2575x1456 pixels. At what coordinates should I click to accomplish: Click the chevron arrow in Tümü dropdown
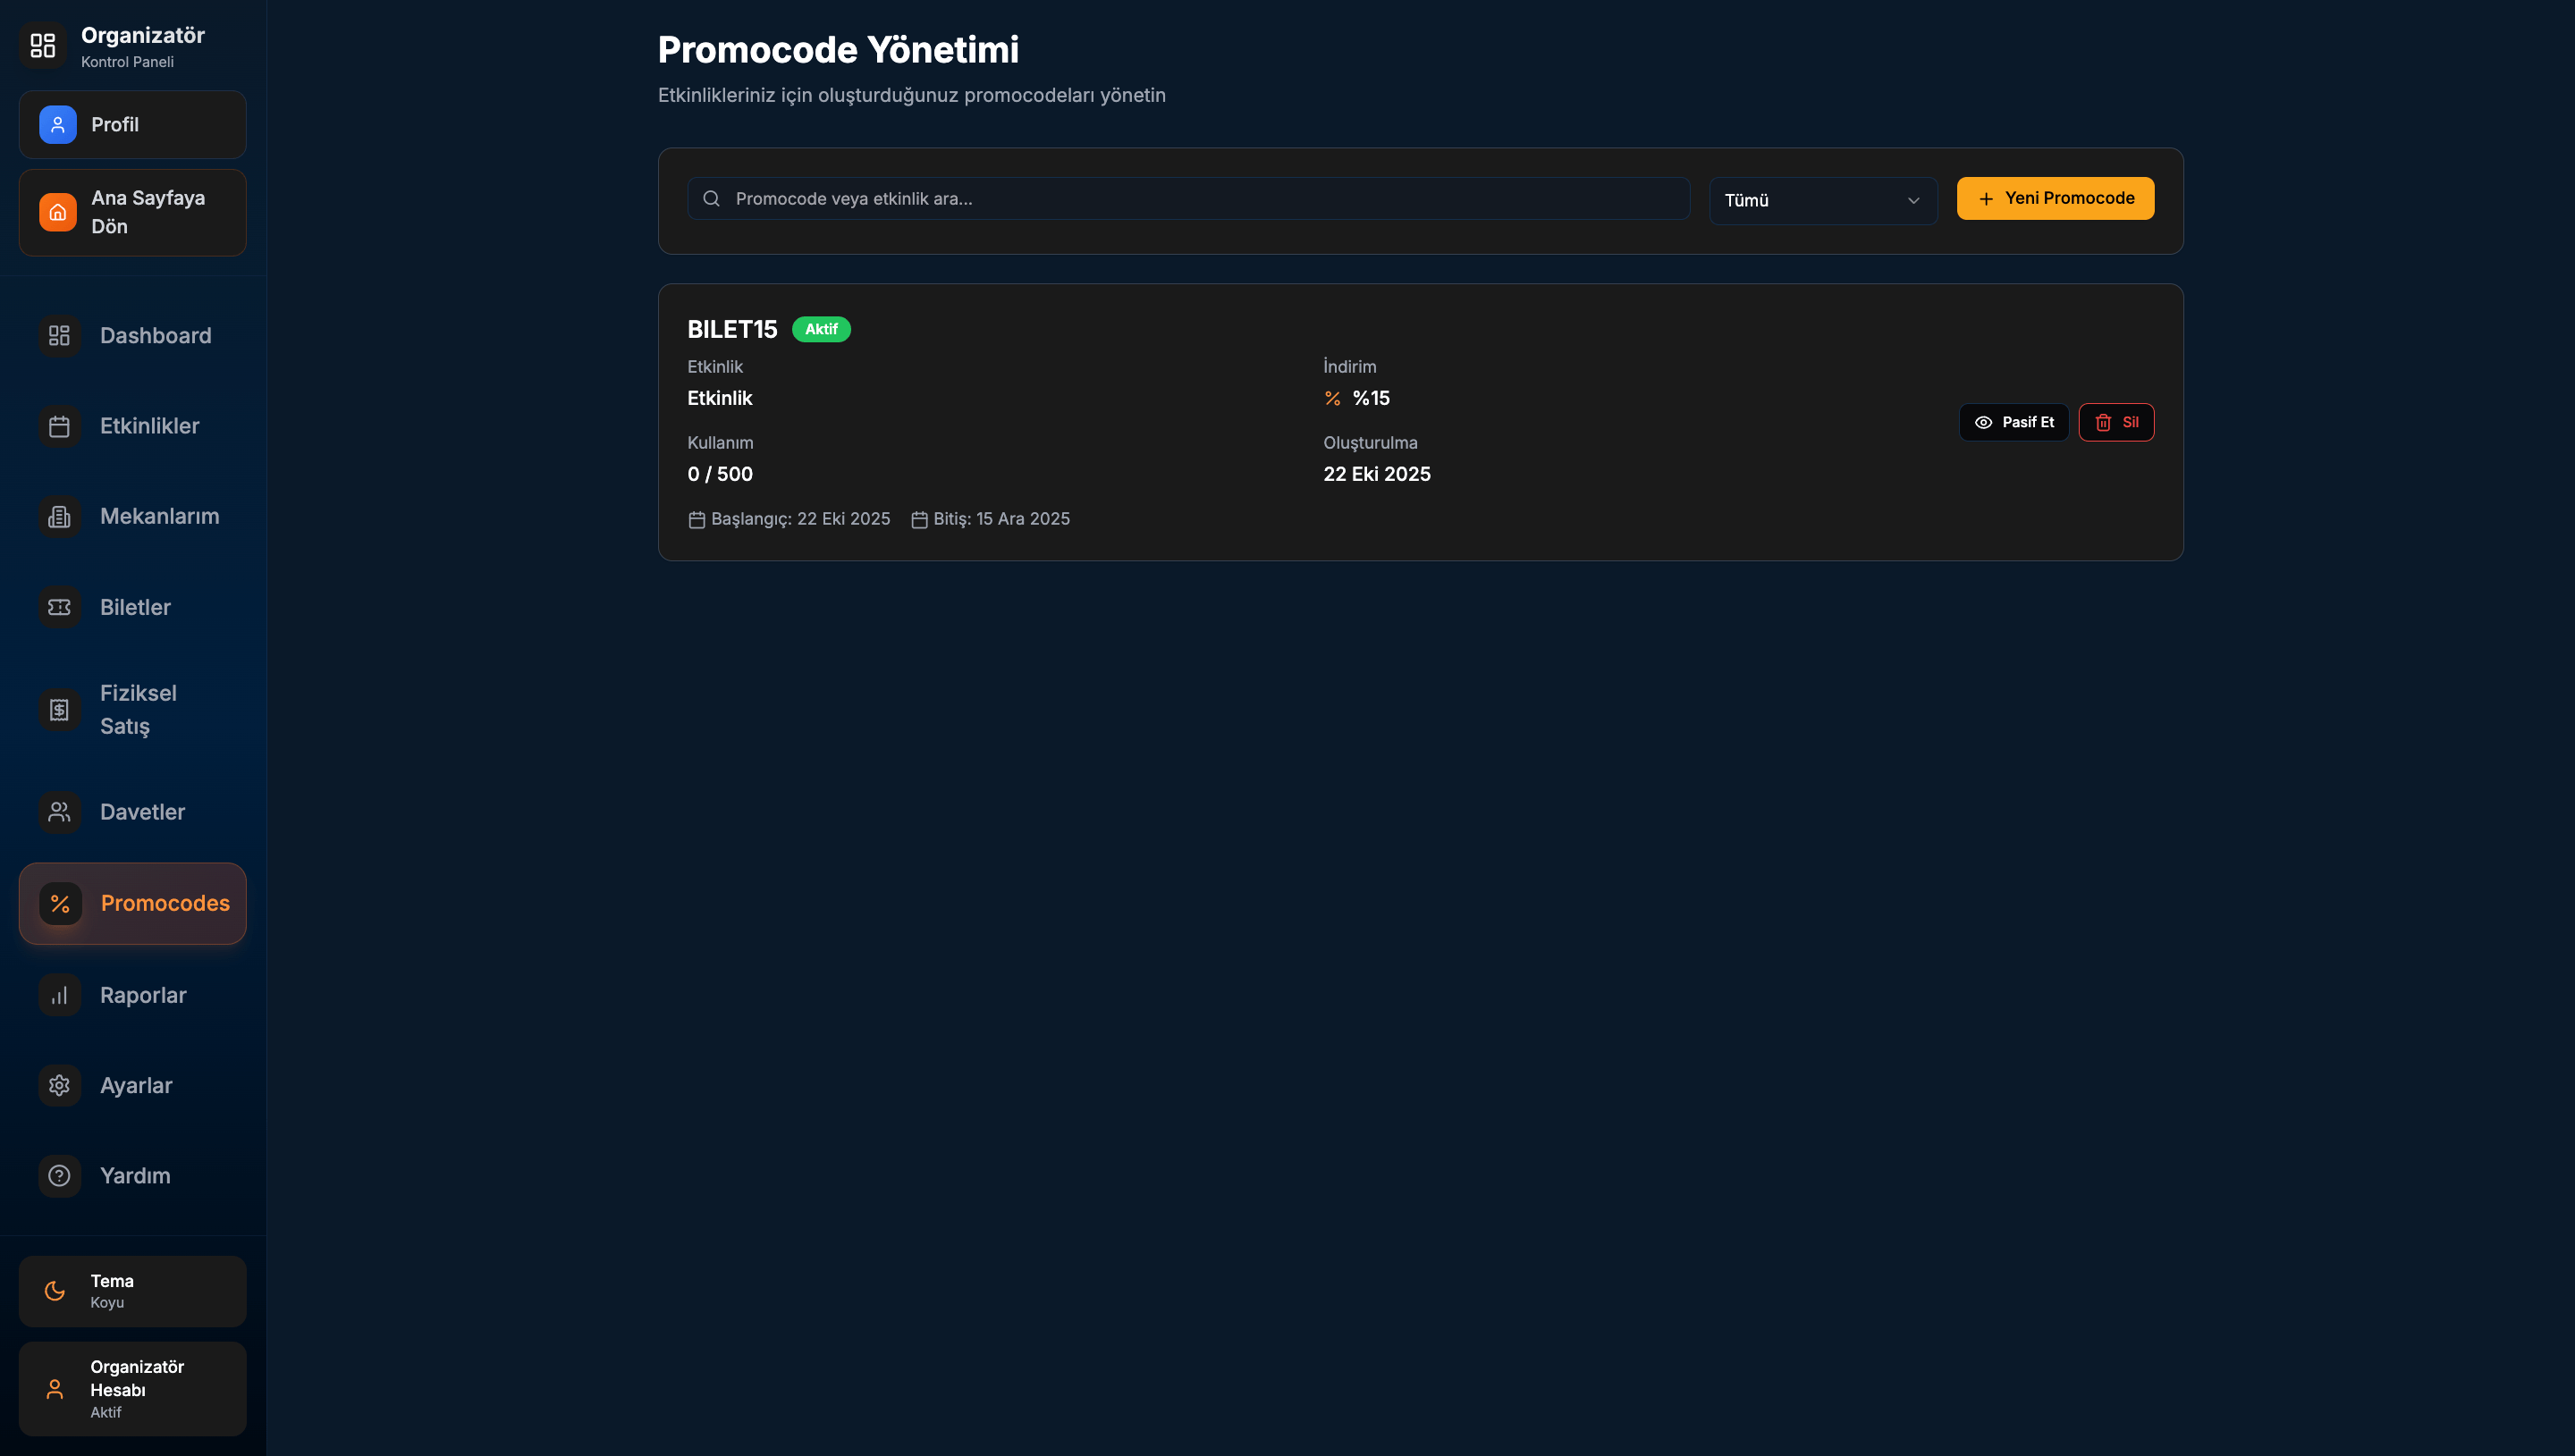pyautogui.click(x=1913, y=200)
